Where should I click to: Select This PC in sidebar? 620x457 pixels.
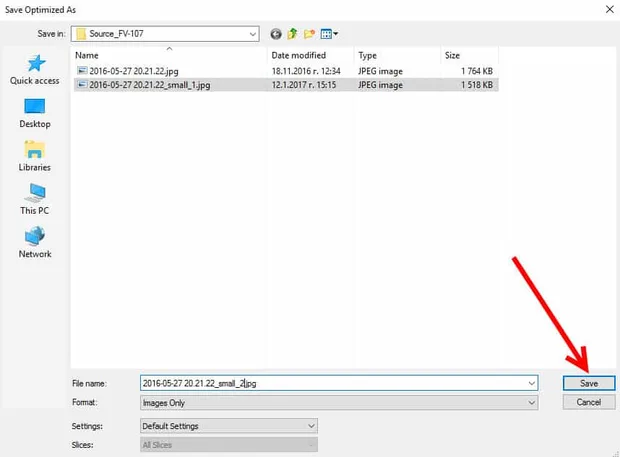tap(35, 200)
